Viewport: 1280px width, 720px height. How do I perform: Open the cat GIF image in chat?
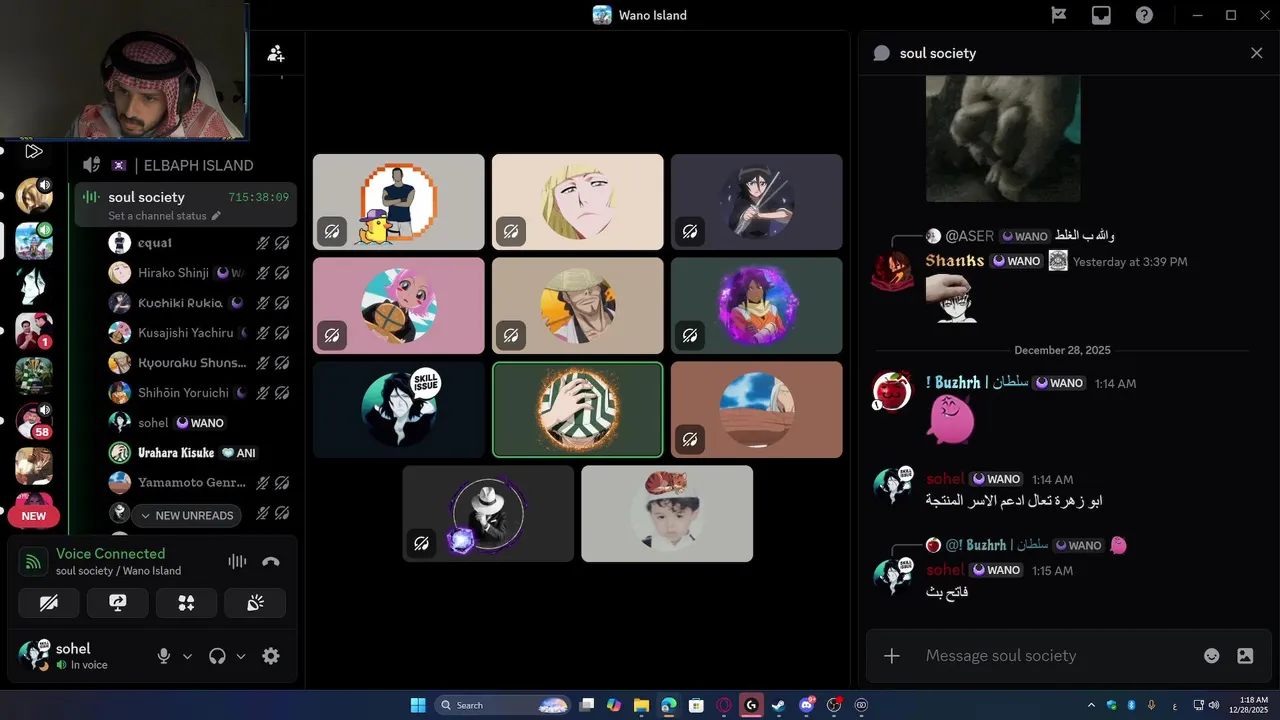pos(1003,138)
